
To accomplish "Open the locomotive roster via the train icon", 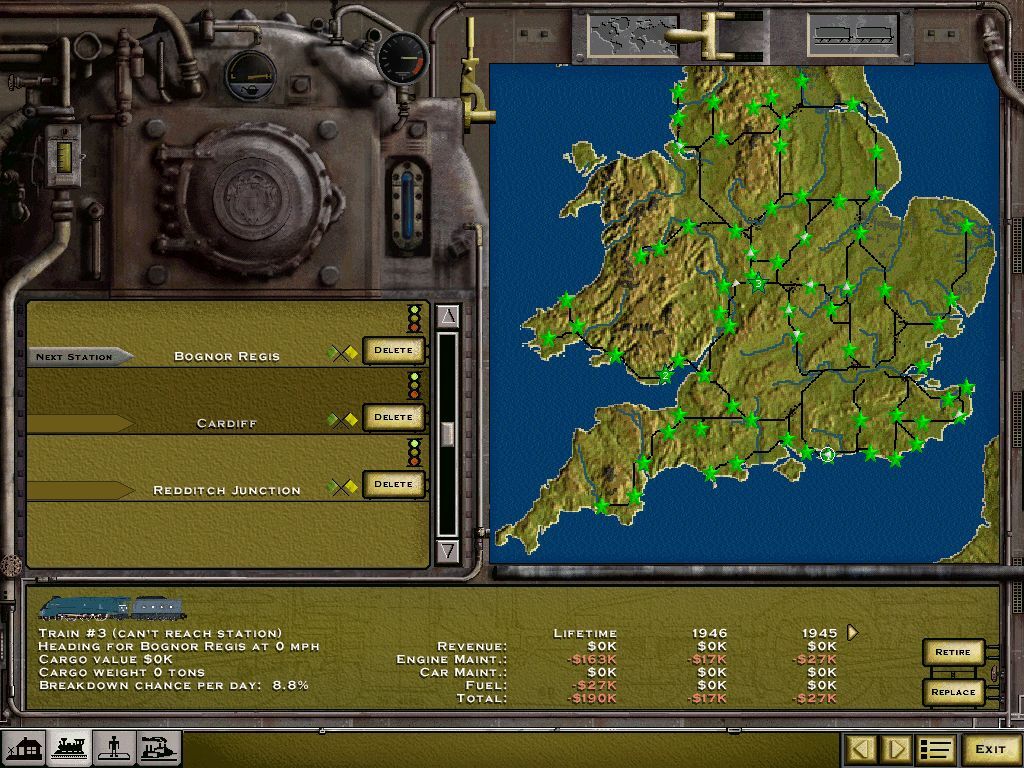I will pos(71,748).
